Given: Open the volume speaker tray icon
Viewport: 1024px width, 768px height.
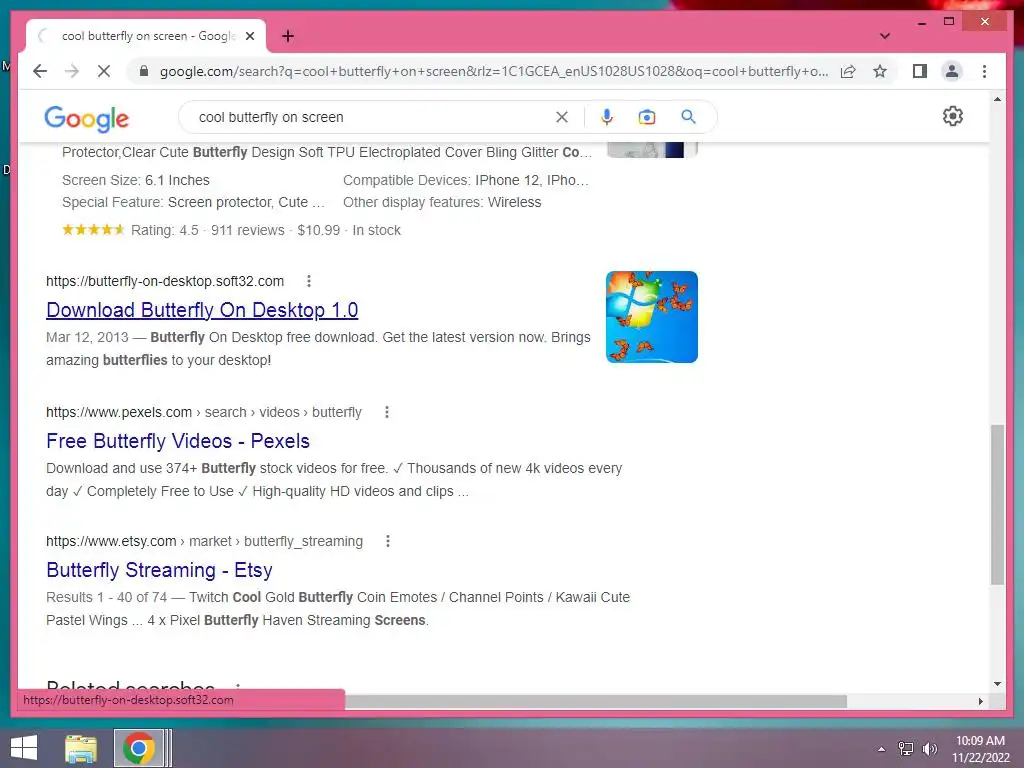Looking at the screenshot, I should tap(929, 749).
